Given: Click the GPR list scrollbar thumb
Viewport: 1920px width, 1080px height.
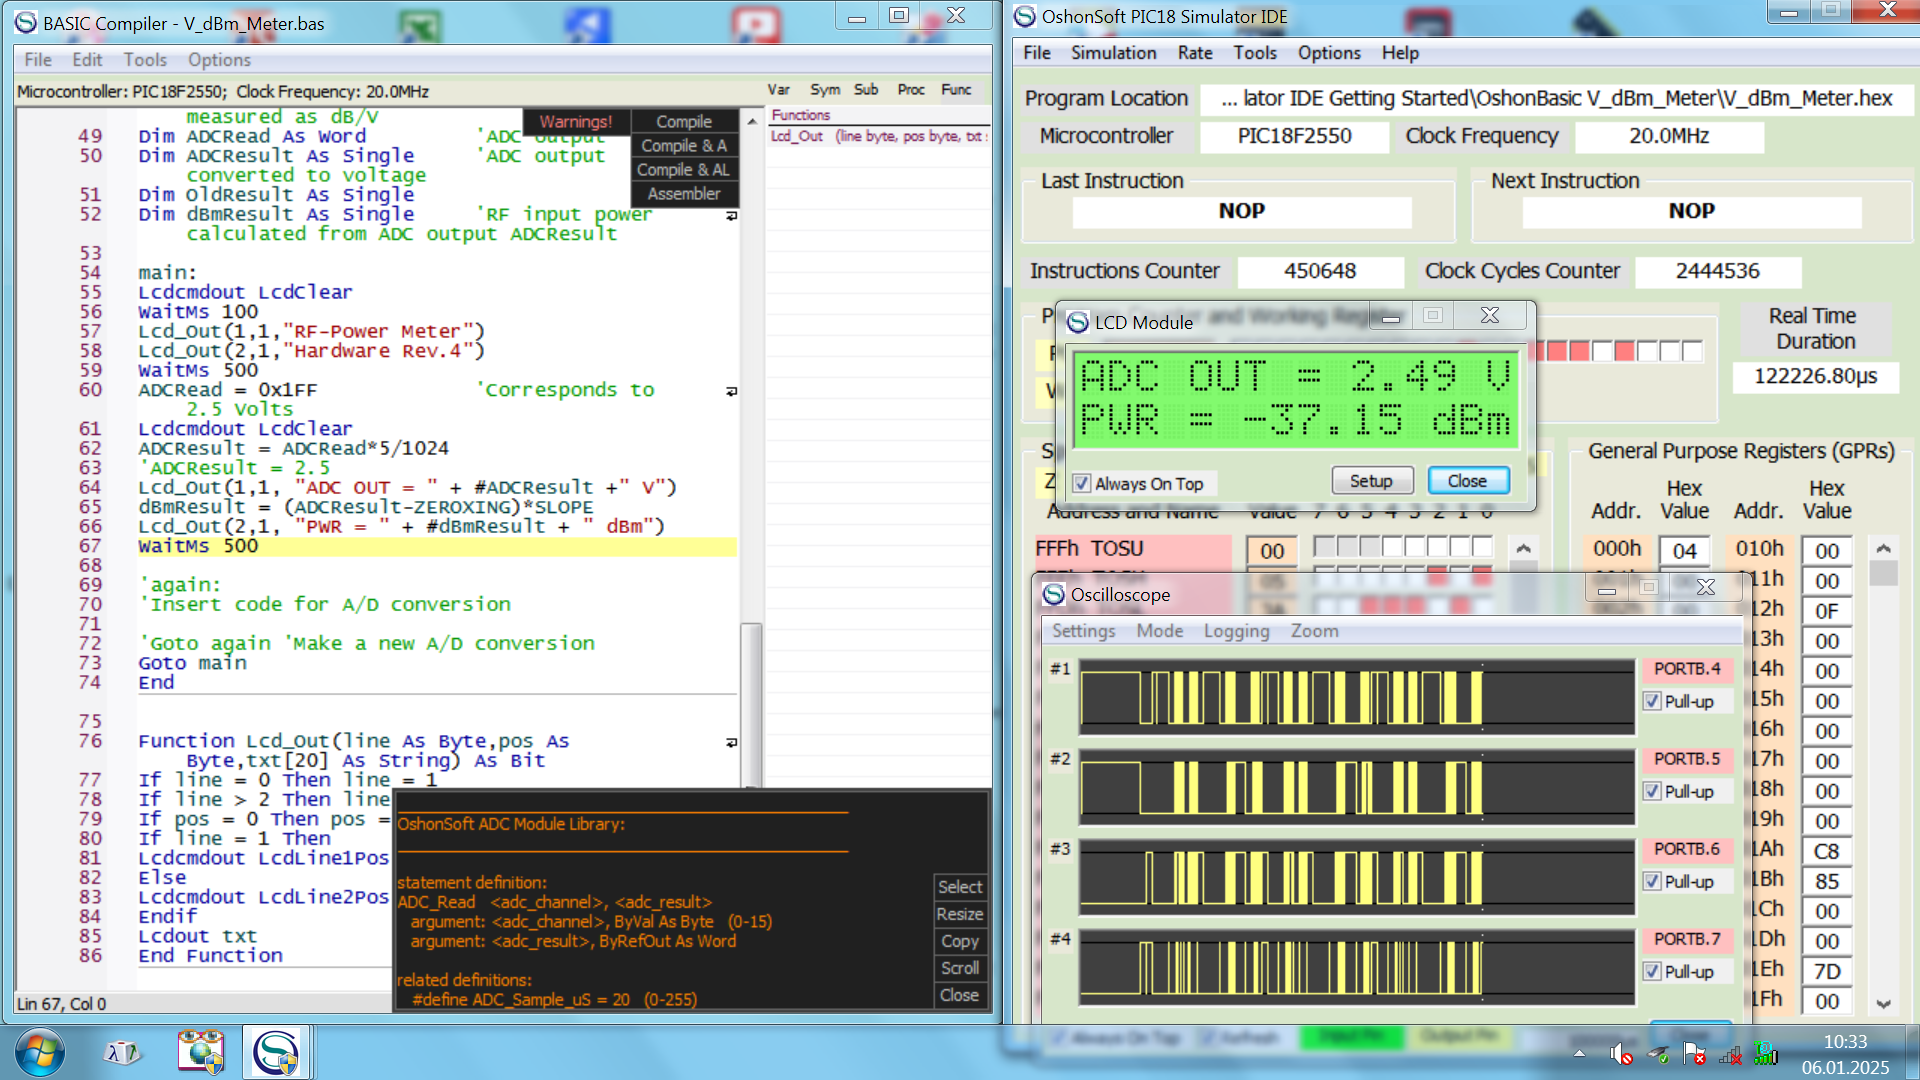Looking at the screenshot, I should tap(1883, 573).
